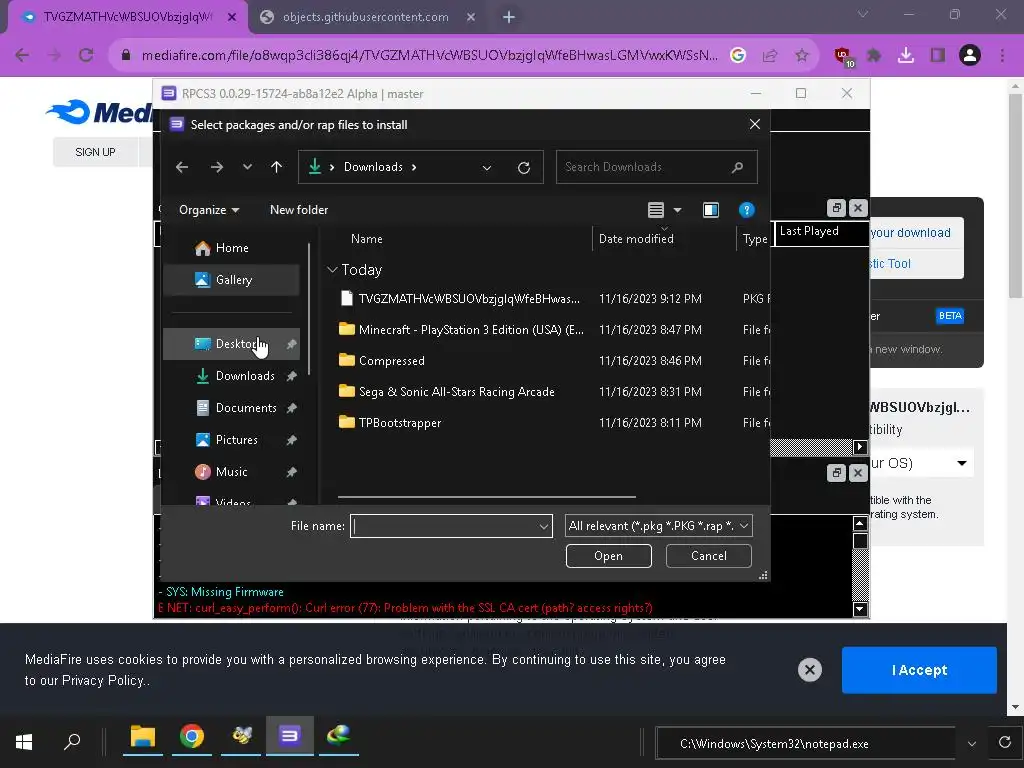Sort files by Date modified column
Viewport: 1024px width, 768px height.
pos(636,239)
